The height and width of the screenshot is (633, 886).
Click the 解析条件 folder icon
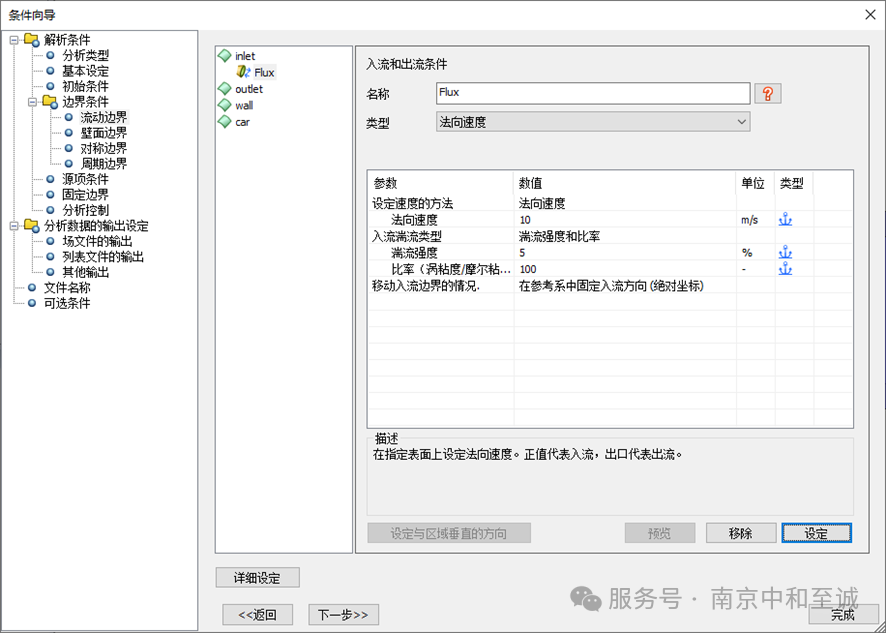point(32,40)
